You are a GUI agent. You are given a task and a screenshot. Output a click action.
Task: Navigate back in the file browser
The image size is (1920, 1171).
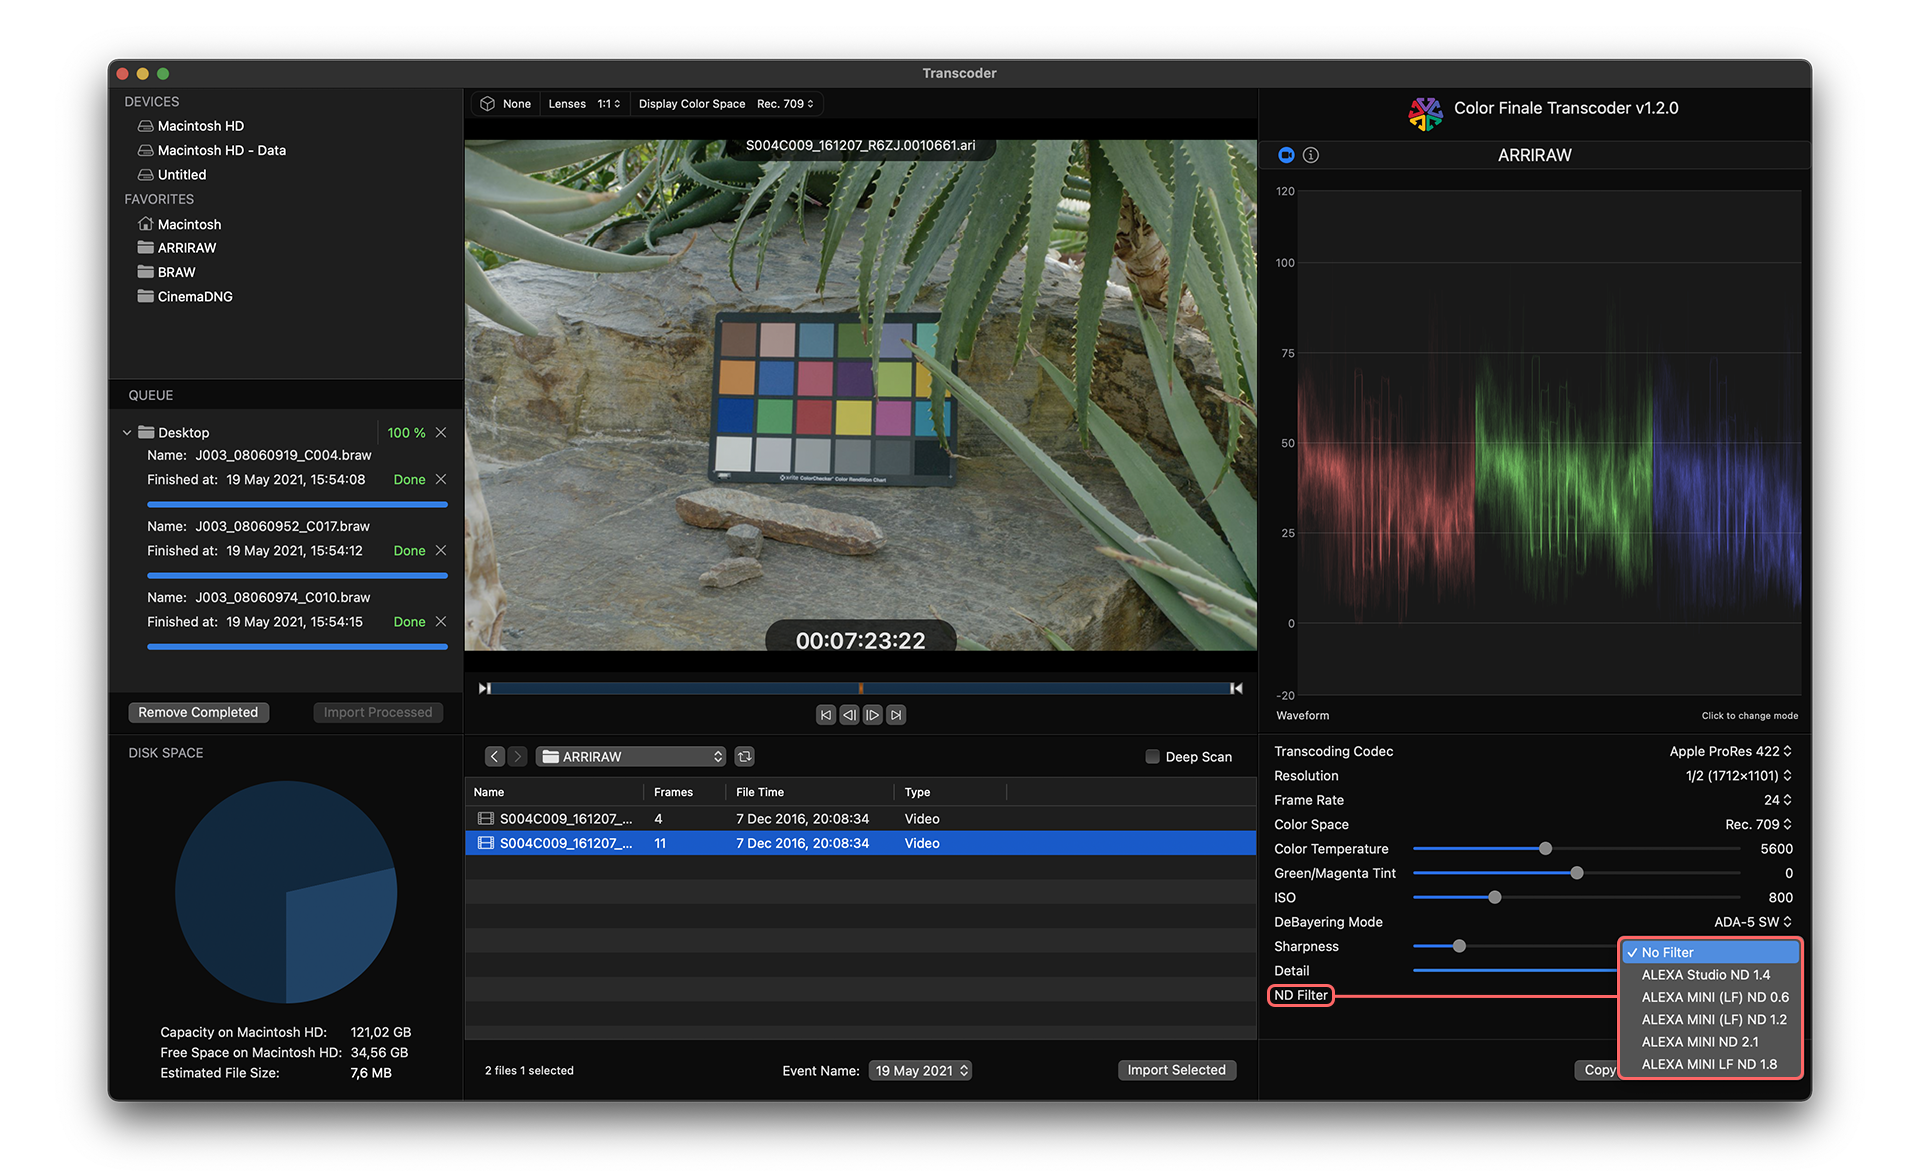pyautogui.click(x=495, y=757)
